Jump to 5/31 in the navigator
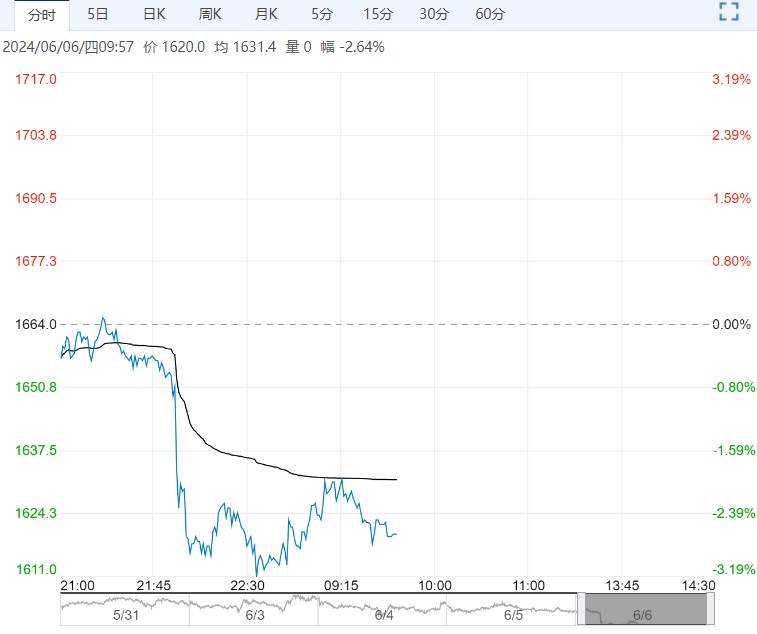 point(126,615)
